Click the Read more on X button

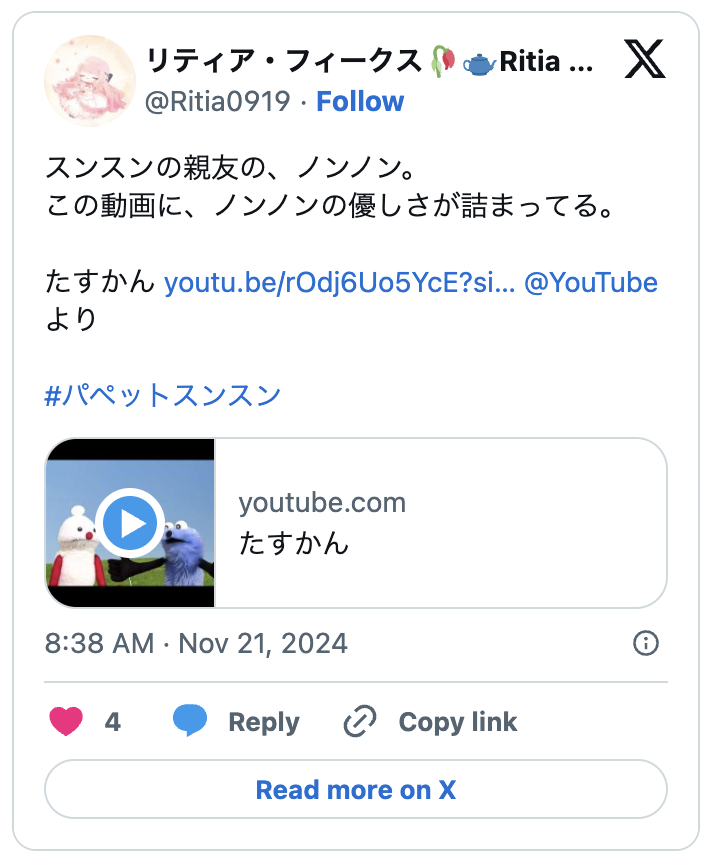(x=356, y=789)
